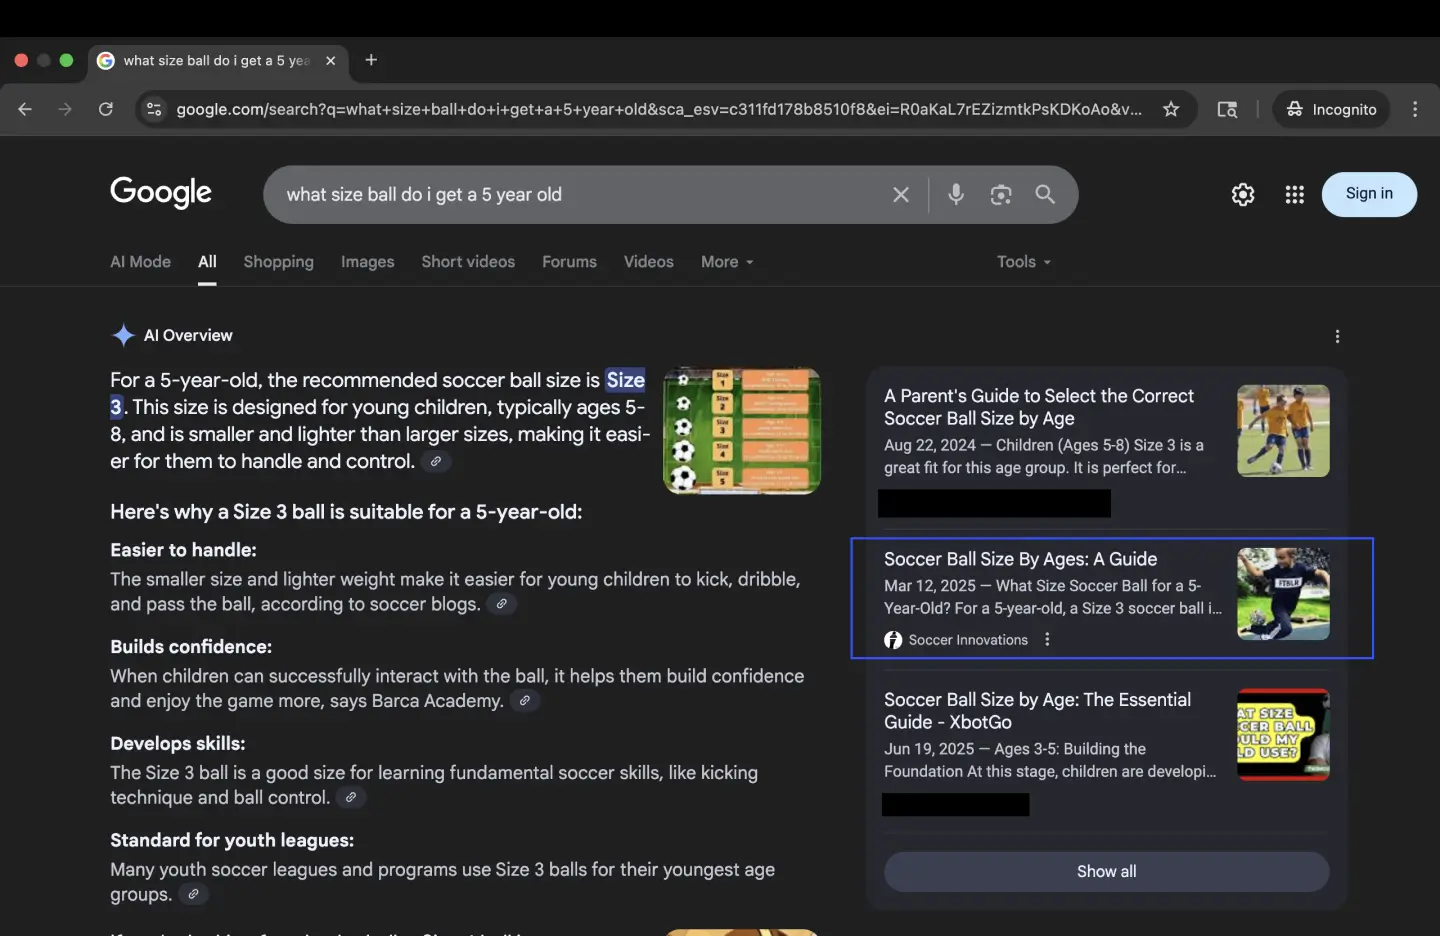
Task: Expand the Tools dropdown
Action: 1023,262
